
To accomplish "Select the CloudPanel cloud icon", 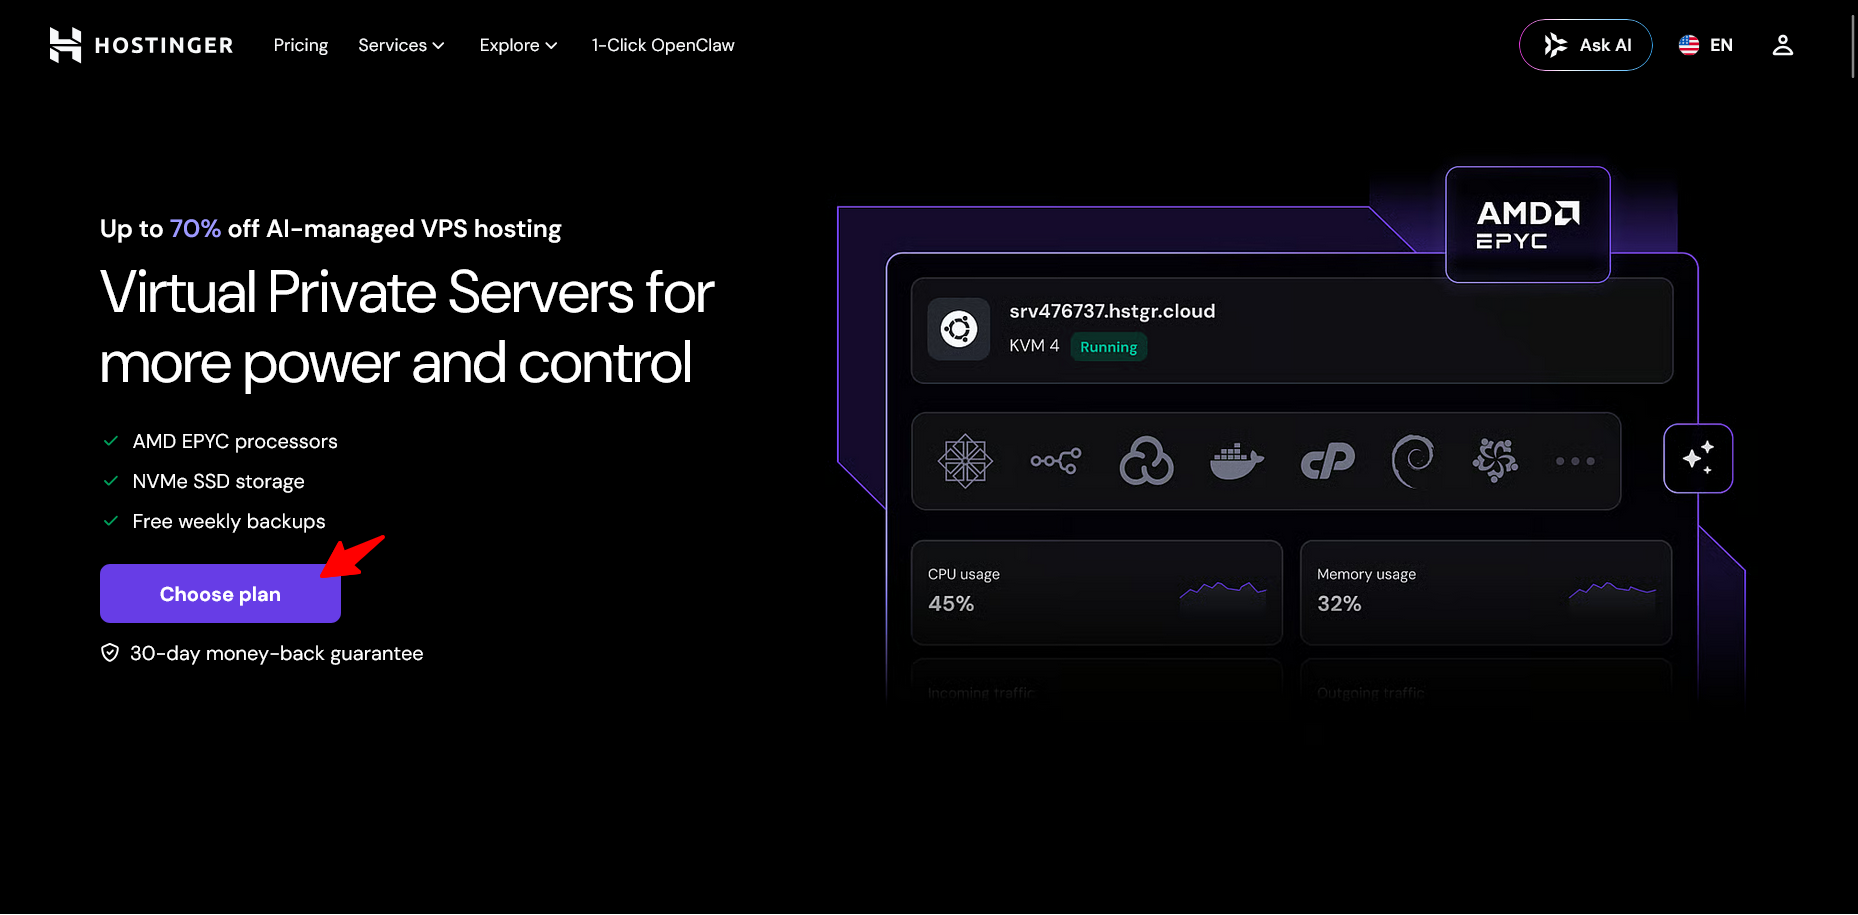I will [x=1146, y=461].
